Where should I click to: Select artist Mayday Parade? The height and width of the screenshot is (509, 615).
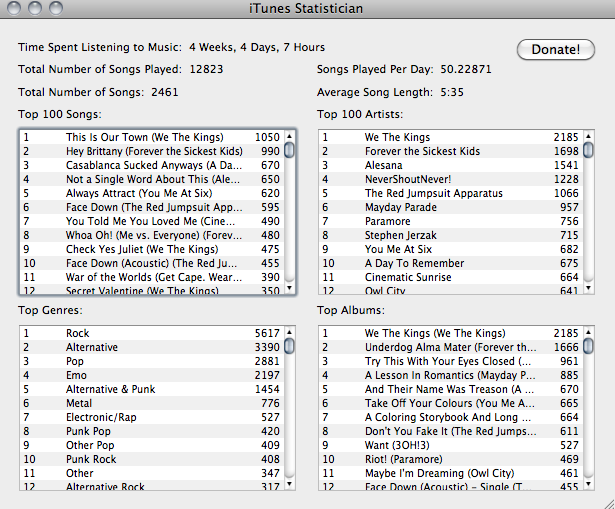tap(451, 207)
